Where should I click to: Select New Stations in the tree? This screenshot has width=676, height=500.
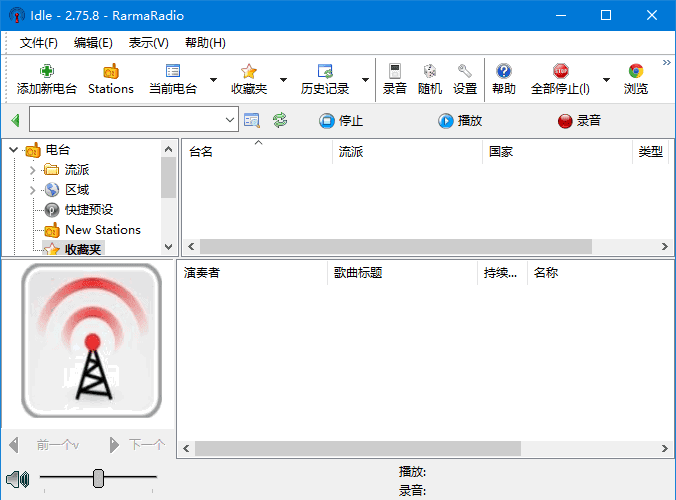click(x=103, y=230)
